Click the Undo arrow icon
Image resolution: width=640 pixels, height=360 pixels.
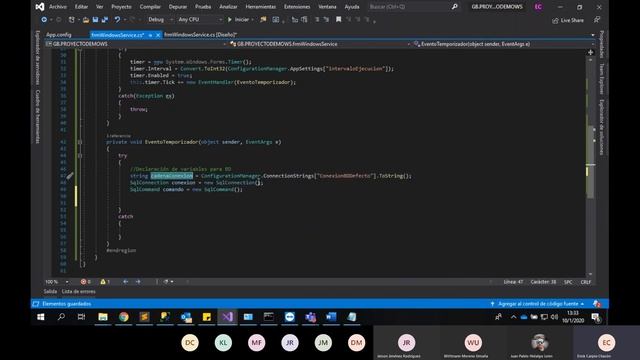point(117,20)
